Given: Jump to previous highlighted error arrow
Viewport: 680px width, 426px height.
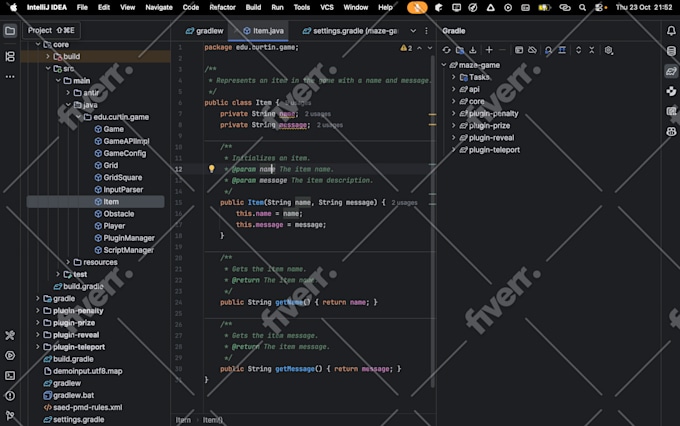Looking at the screenshot, I should coord(419,48).
